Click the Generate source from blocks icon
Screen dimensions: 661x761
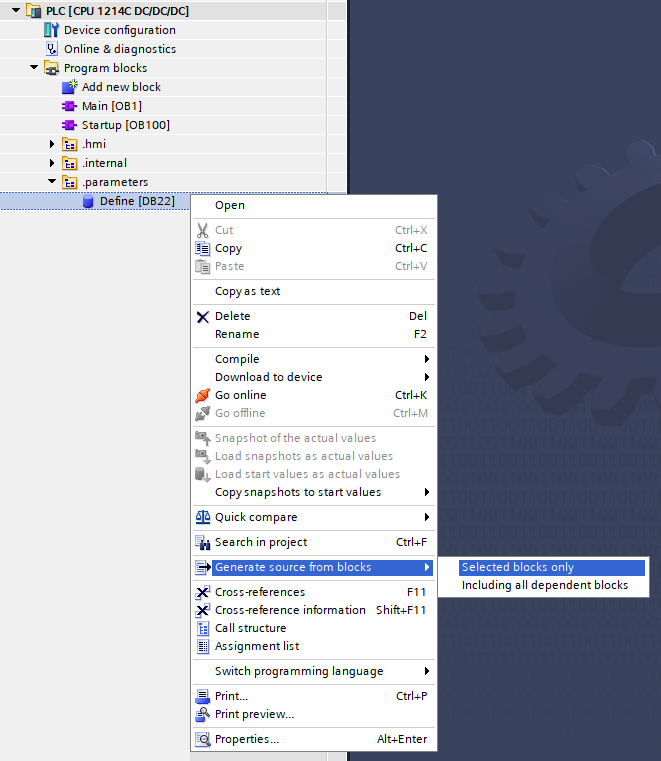coord(202,567)
